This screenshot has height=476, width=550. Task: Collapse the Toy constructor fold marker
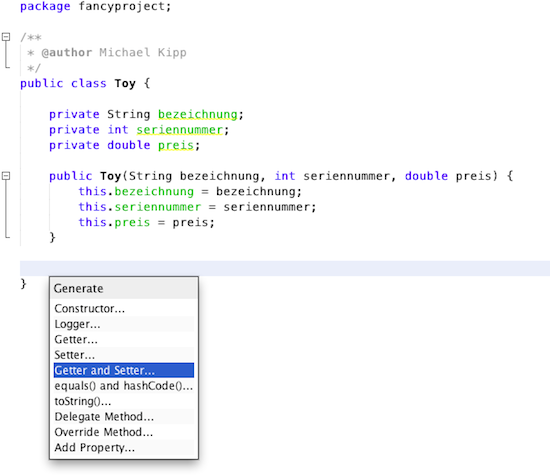tap(6, 176)
